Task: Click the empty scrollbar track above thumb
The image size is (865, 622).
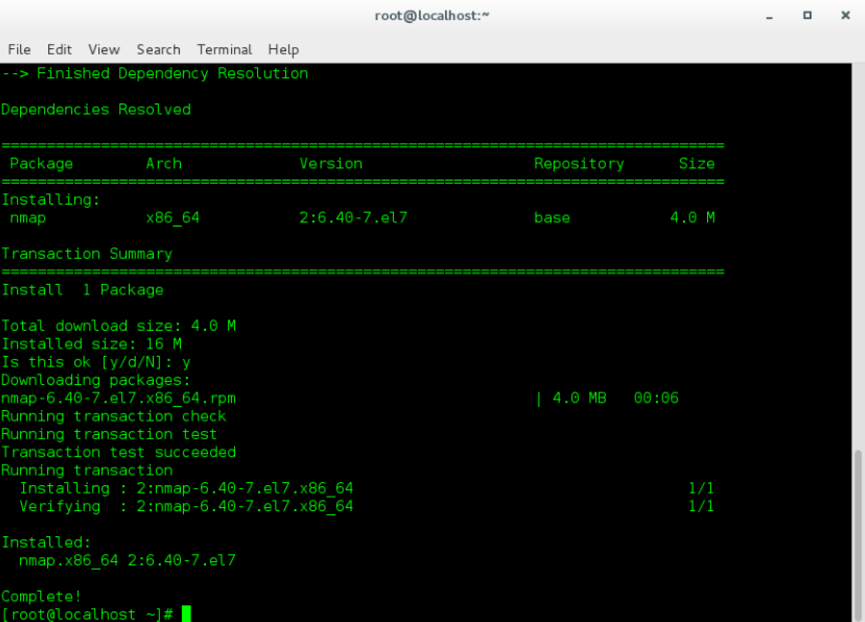Action: coord(858,250)
